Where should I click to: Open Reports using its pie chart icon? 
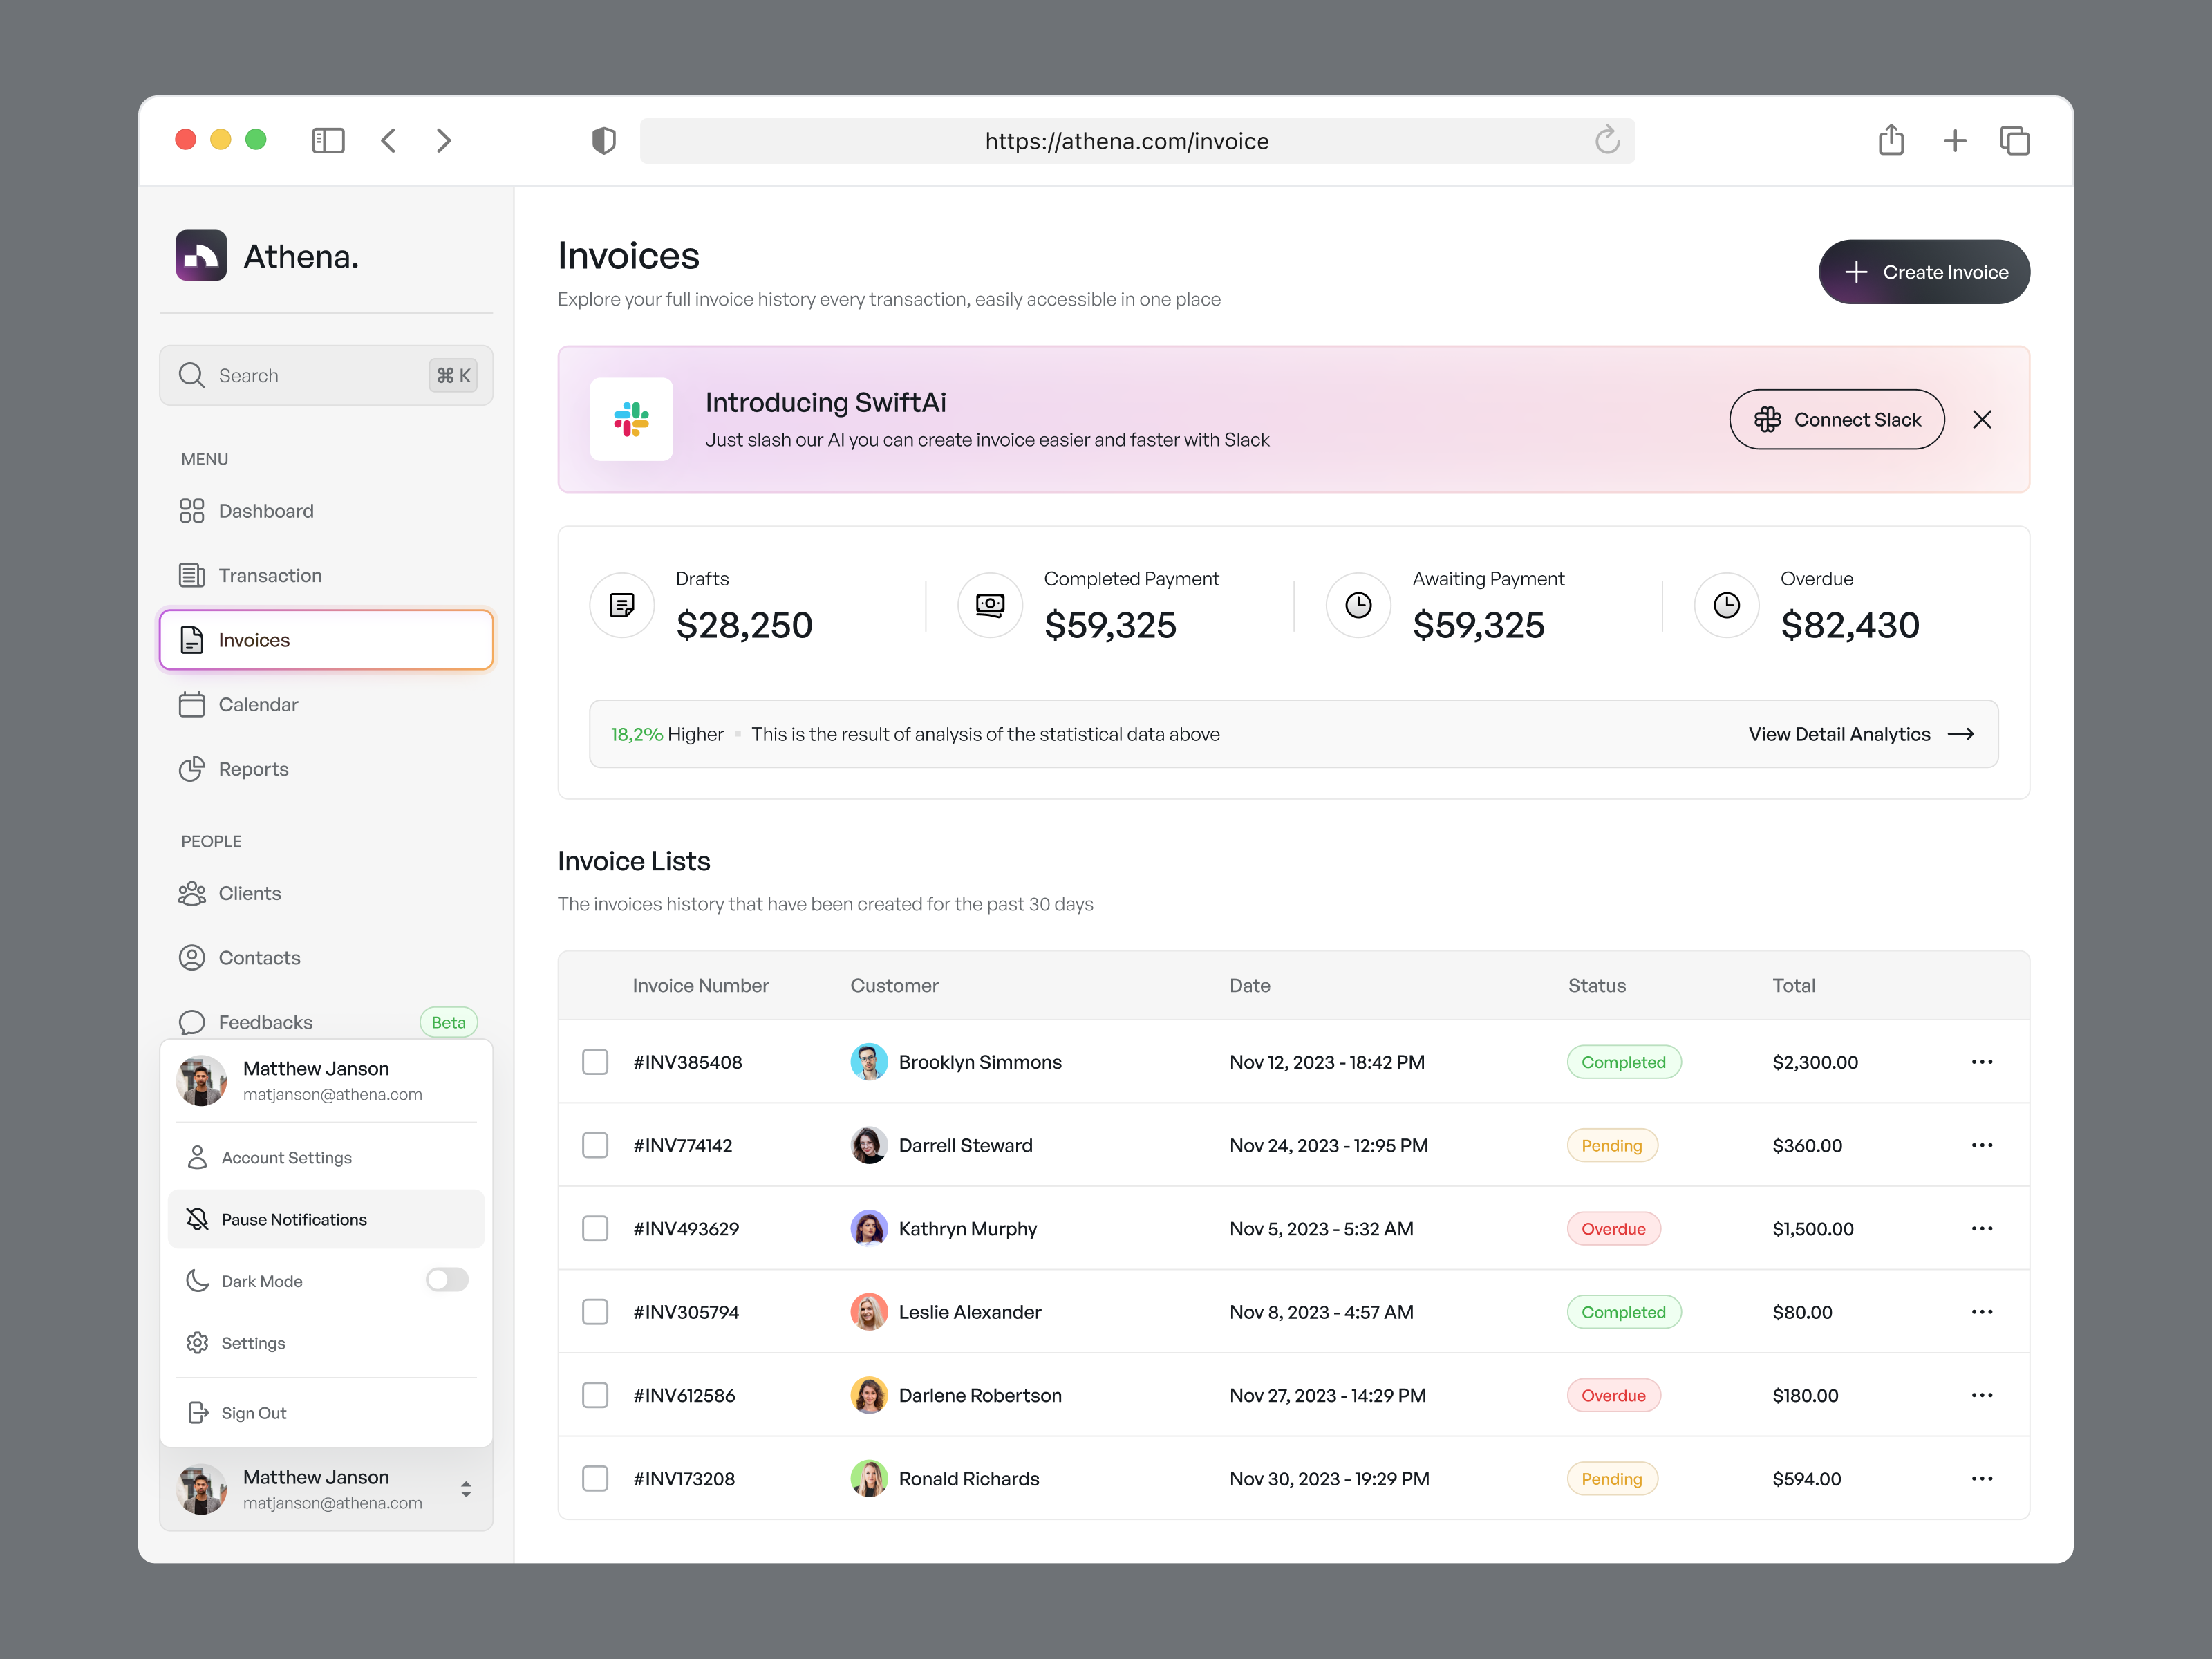(x=193, y=768)
